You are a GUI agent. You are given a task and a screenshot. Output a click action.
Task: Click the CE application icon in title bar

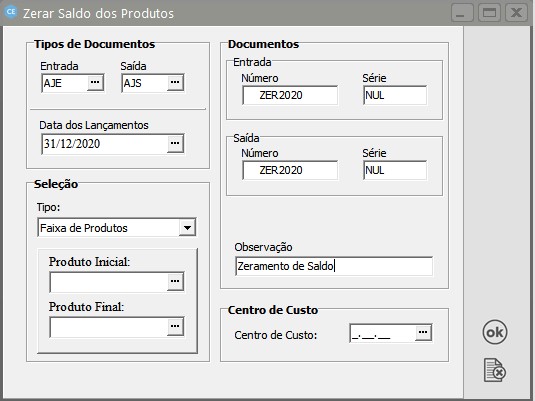click(11, 12)
